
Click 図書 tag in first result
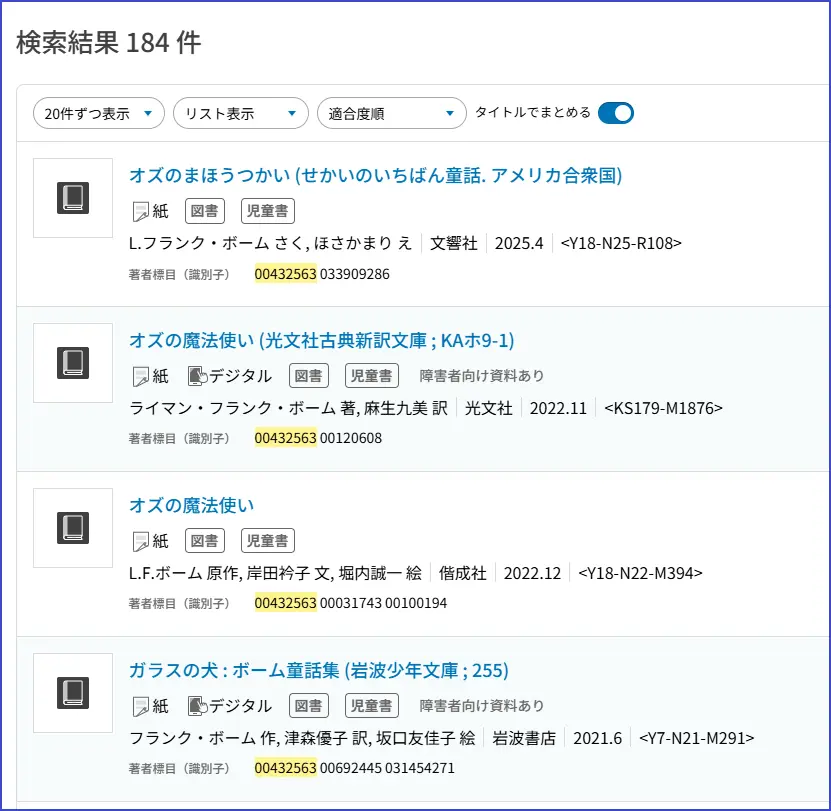[205, 211]
